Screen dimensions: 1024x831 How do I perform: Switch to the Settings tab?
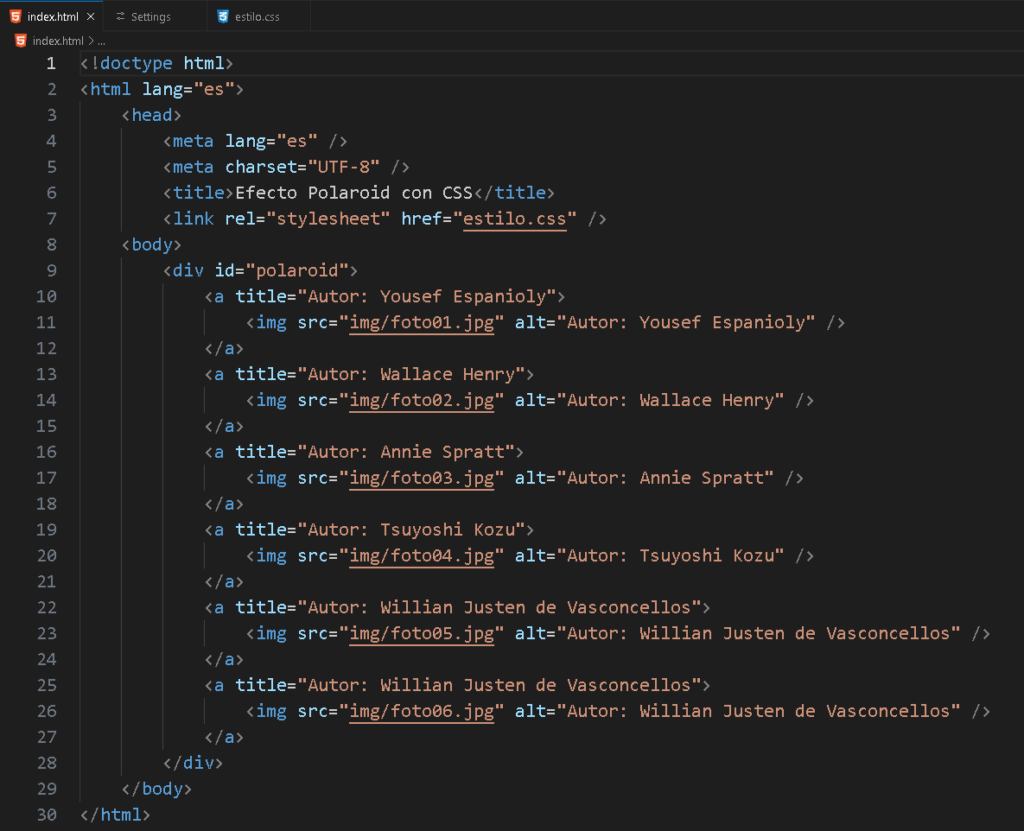tap(150, 17)
